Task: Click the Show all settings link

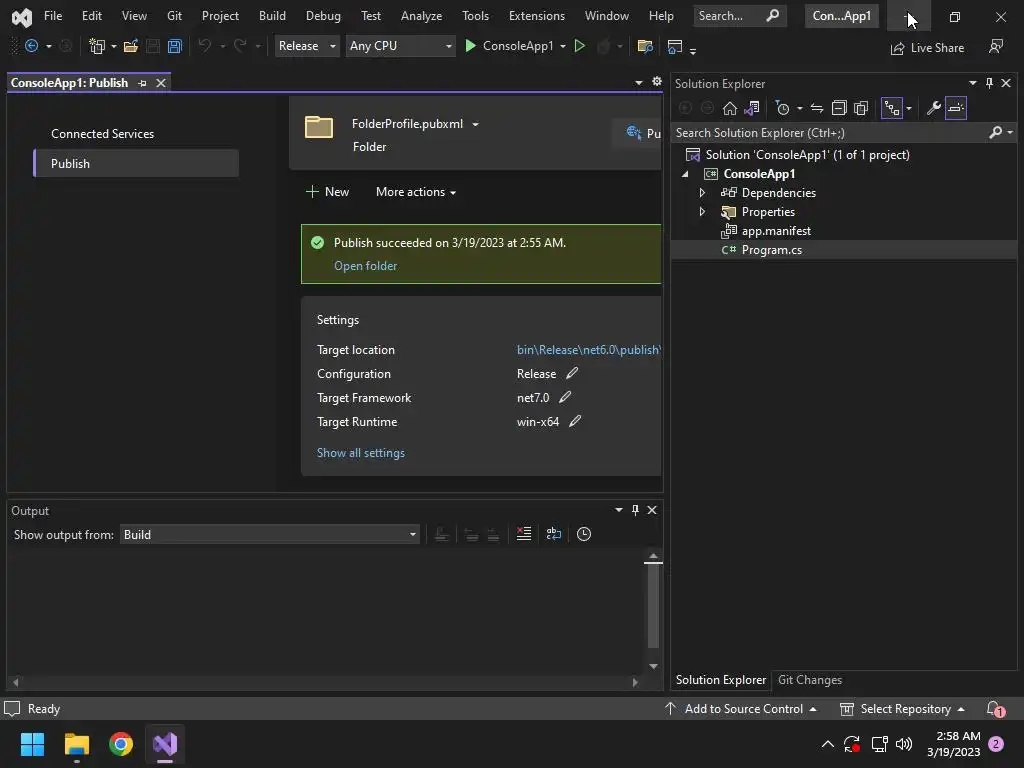Action: (x=360, y=453)
